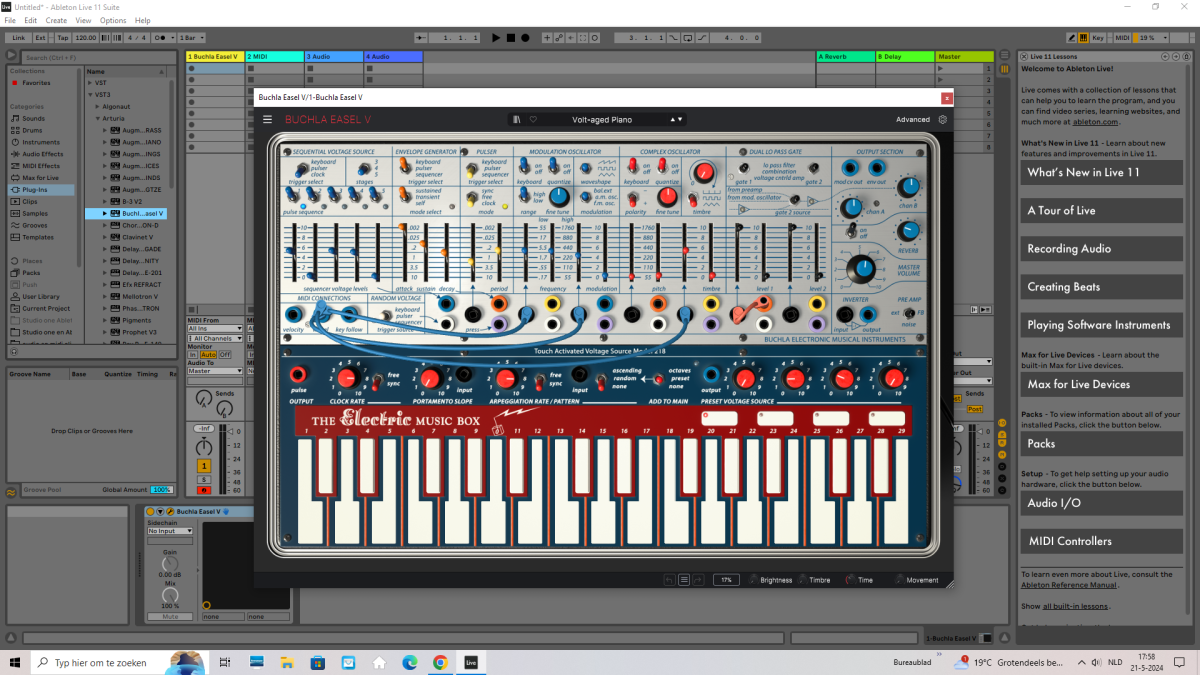The height and width of the screenshot is (675, 1200).
Task: Expand the Algonaut folder
Action: click(x=98, y=105)
